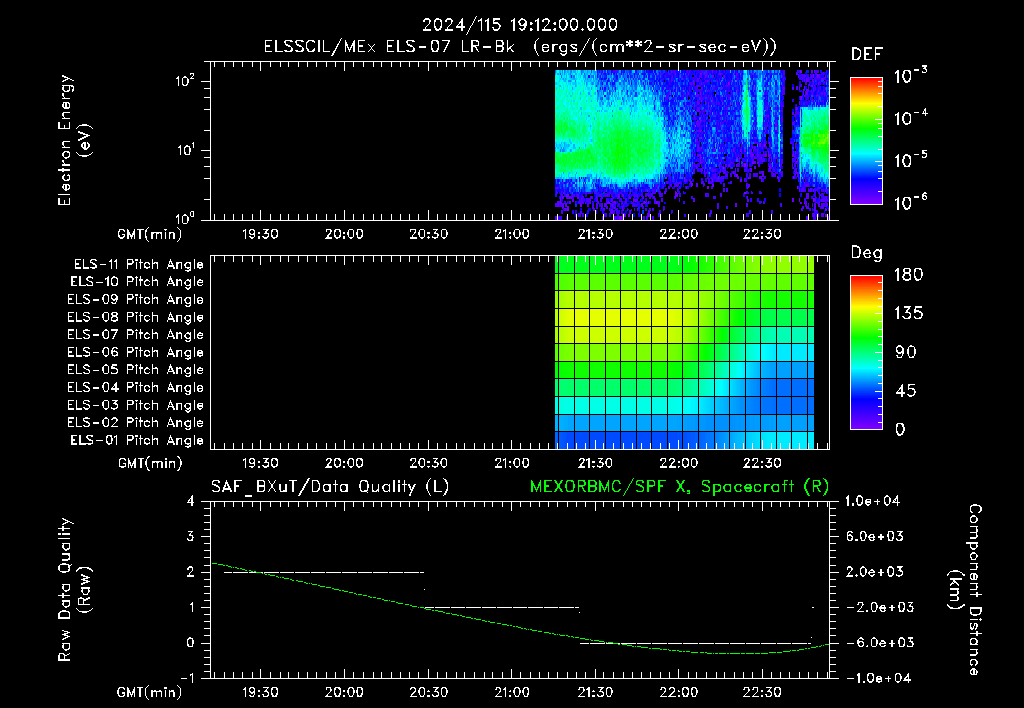Select the ELS-10 Pitch Angle row label
This screenshot has height=708, width=1024.
(137, 282)
